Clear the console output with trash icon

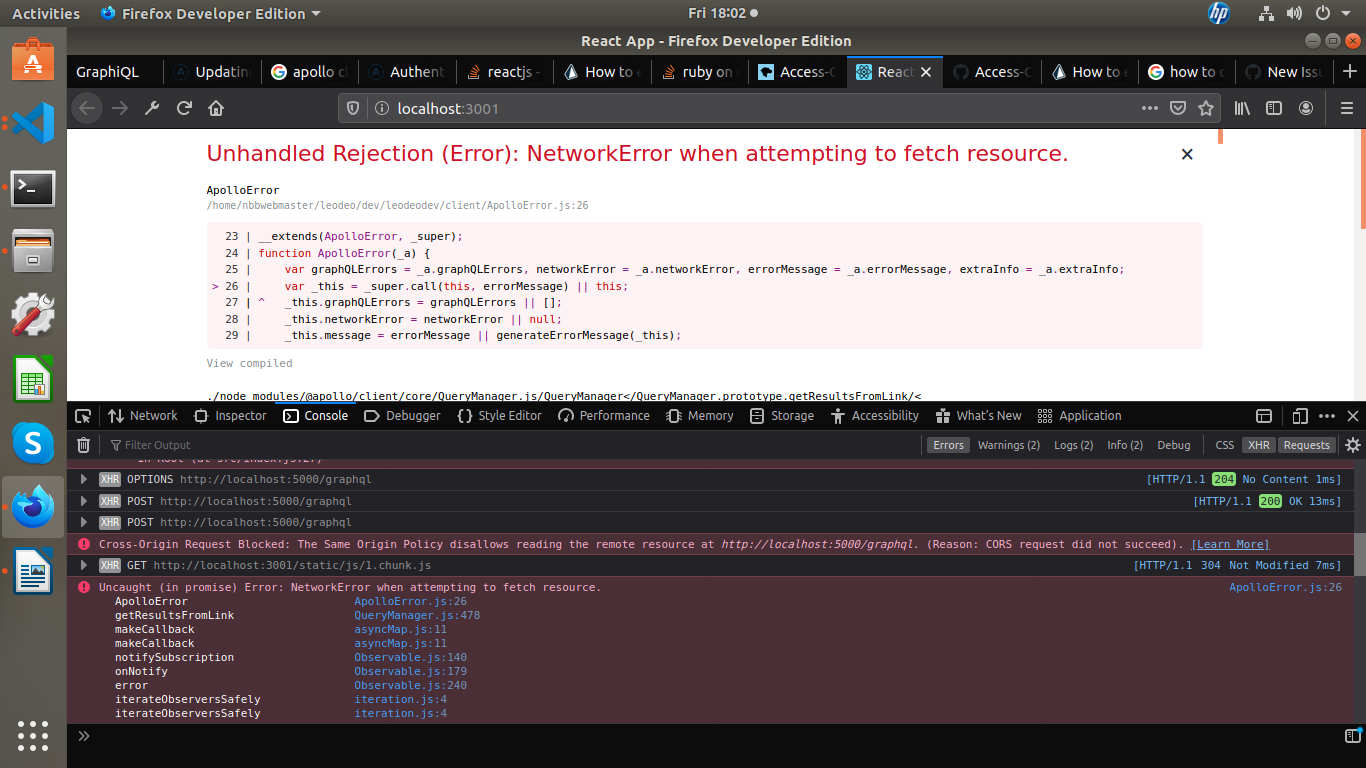[x=83, y=445]
